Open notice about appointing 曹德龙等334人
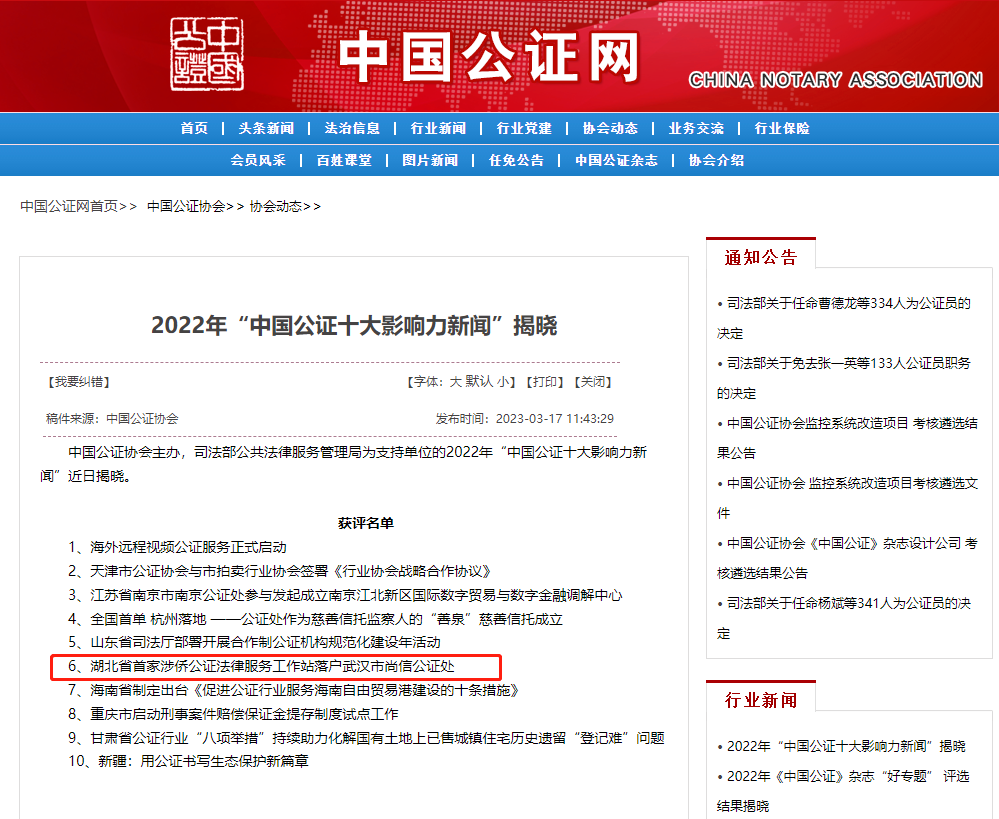Image resolution: width=999 pixels, height=819 pixels. click(x=844, y=318)
